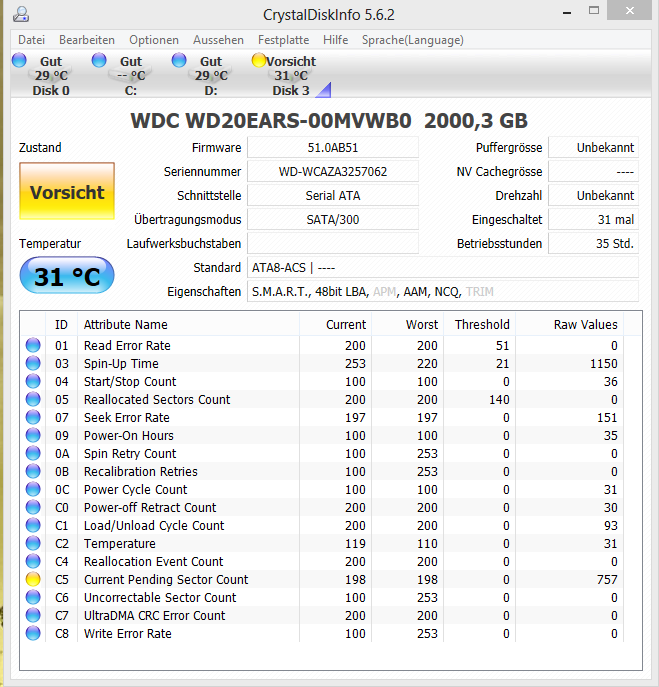
Task: Click the raw value 1150 for Spin-Up Time
Action: [x=604, y=364]
